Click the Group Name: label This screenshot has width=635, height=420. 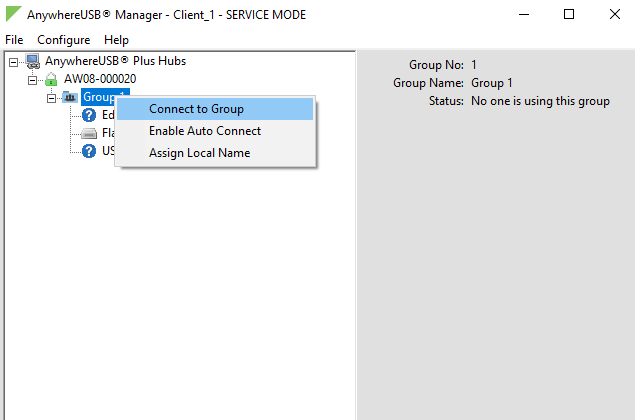[x=428, y=83]
